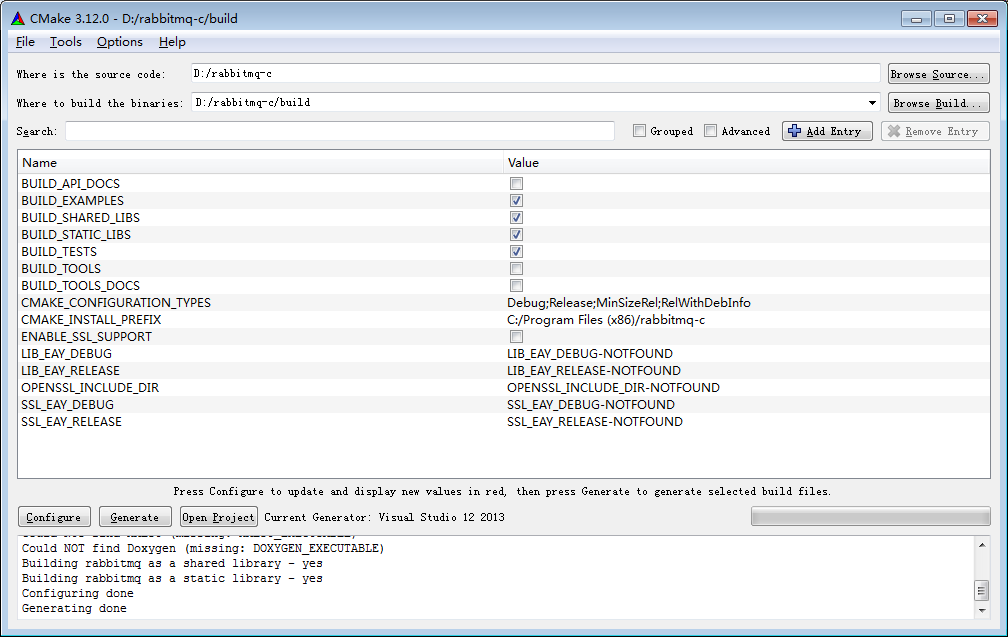The width and height of the screenshot is (1008, 637).
Task: Click the CMake logo icon in title bar
Action: [18, 19]
